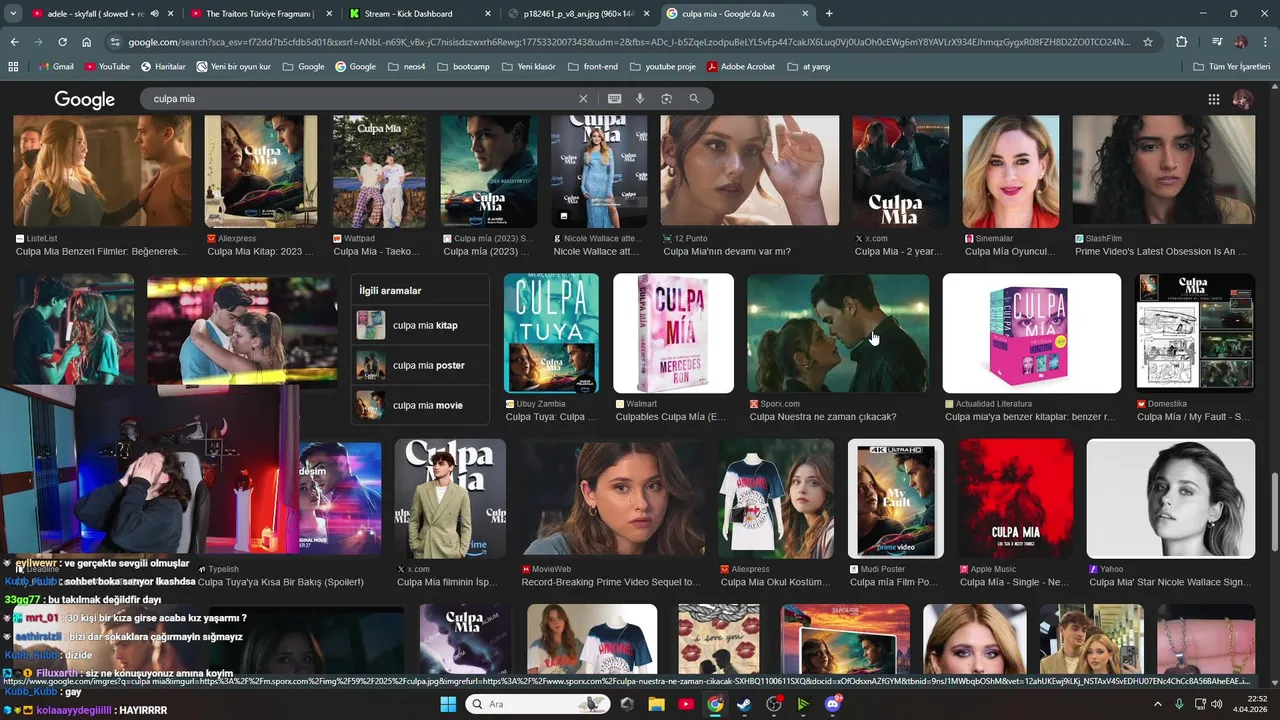
Task: Select related search culpa mia poster
Action: [421, 365]
